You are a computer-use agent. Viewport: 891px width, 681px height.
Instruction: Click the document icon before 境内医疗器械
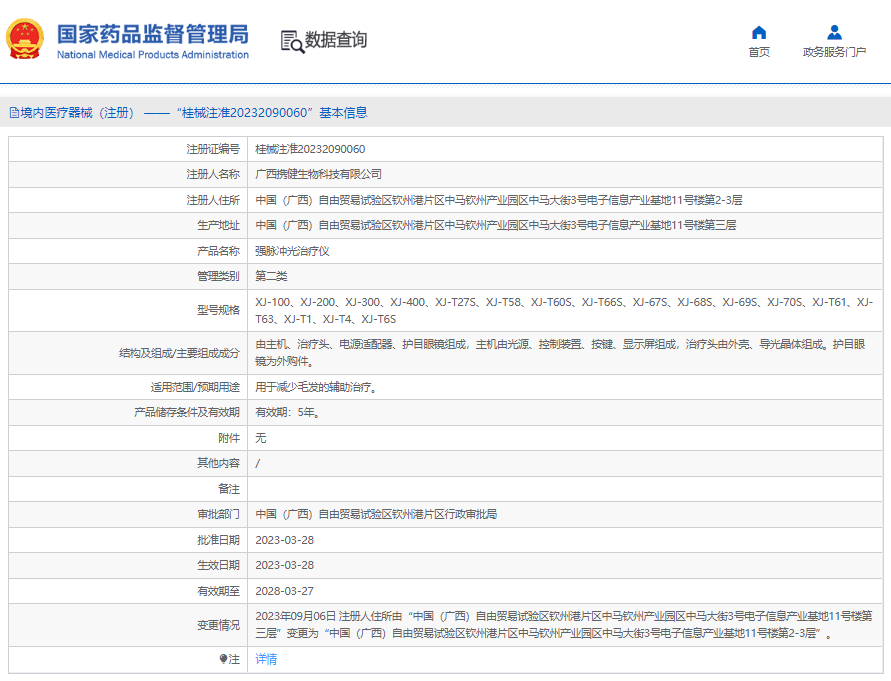point(14,113)
